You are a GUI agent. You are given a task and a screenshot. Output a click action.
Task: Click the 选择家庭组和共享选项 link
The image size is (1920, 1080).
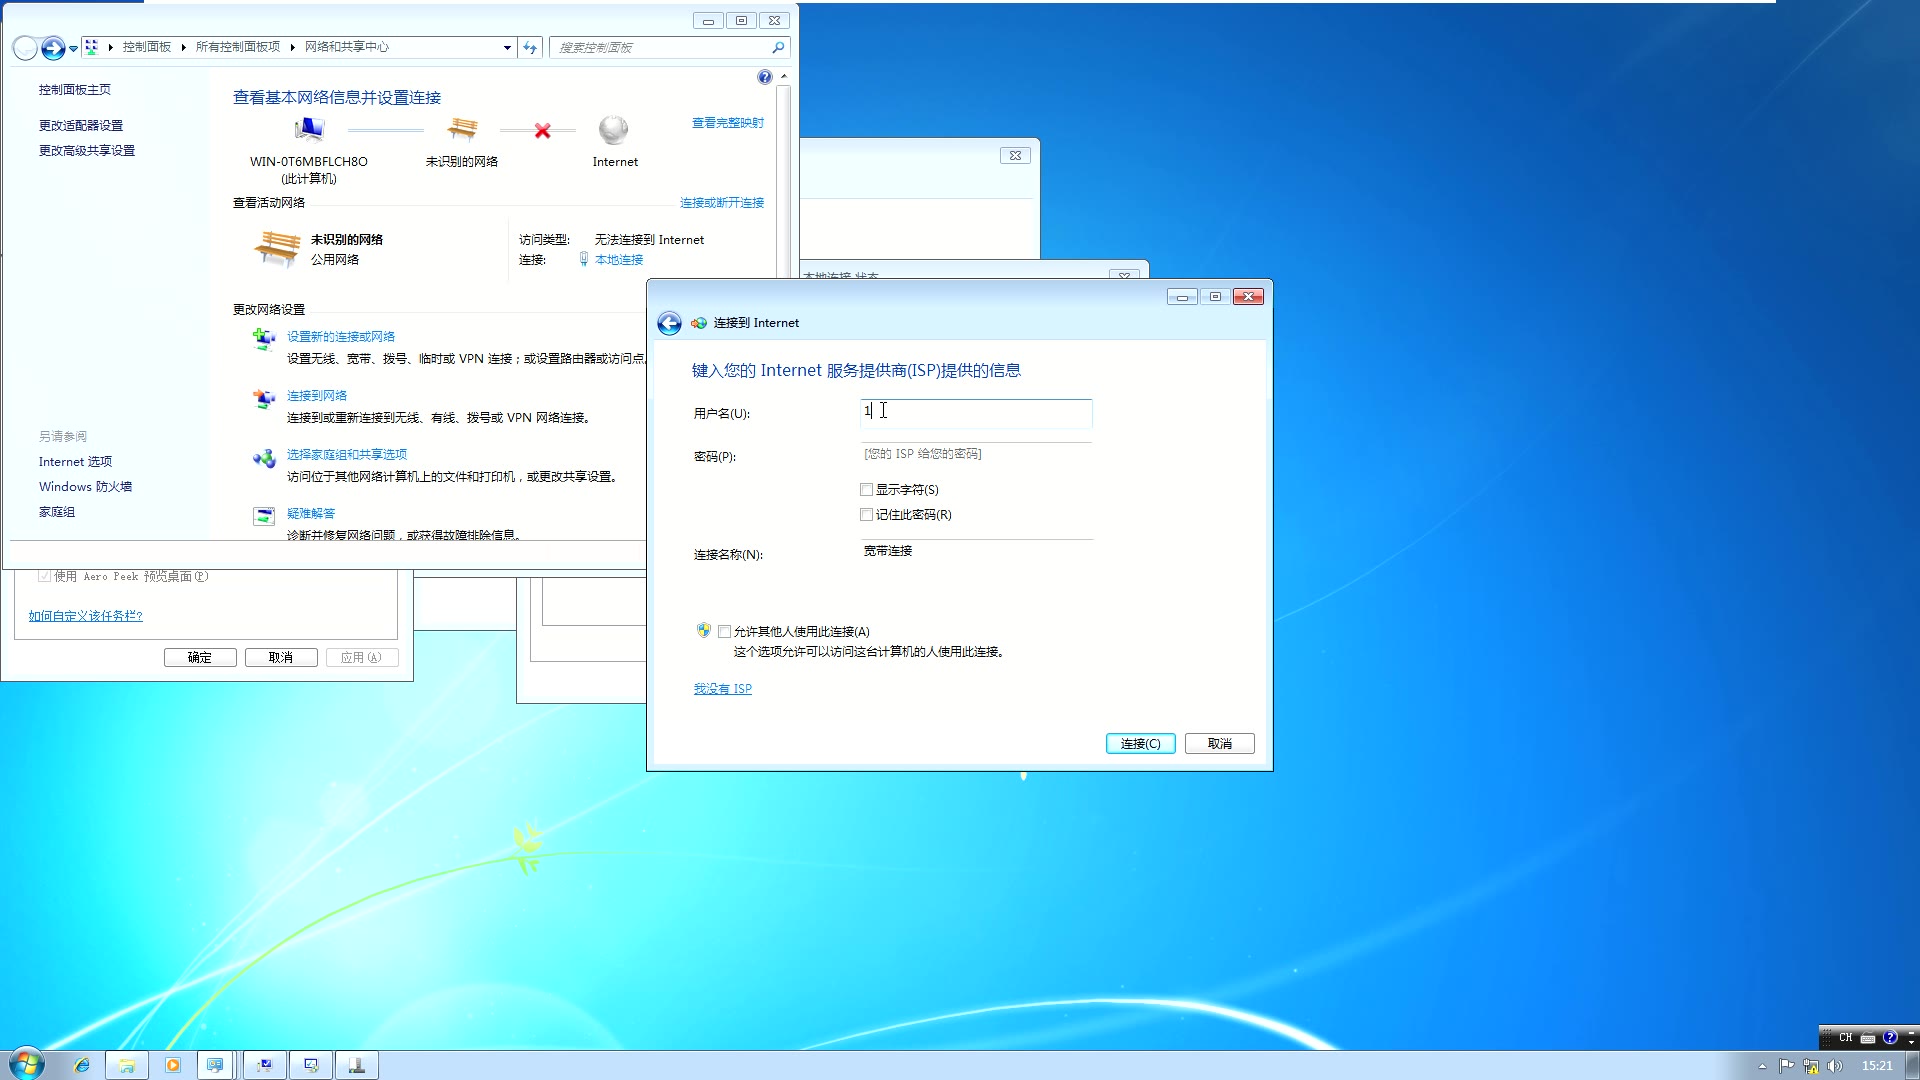(347, 455)
